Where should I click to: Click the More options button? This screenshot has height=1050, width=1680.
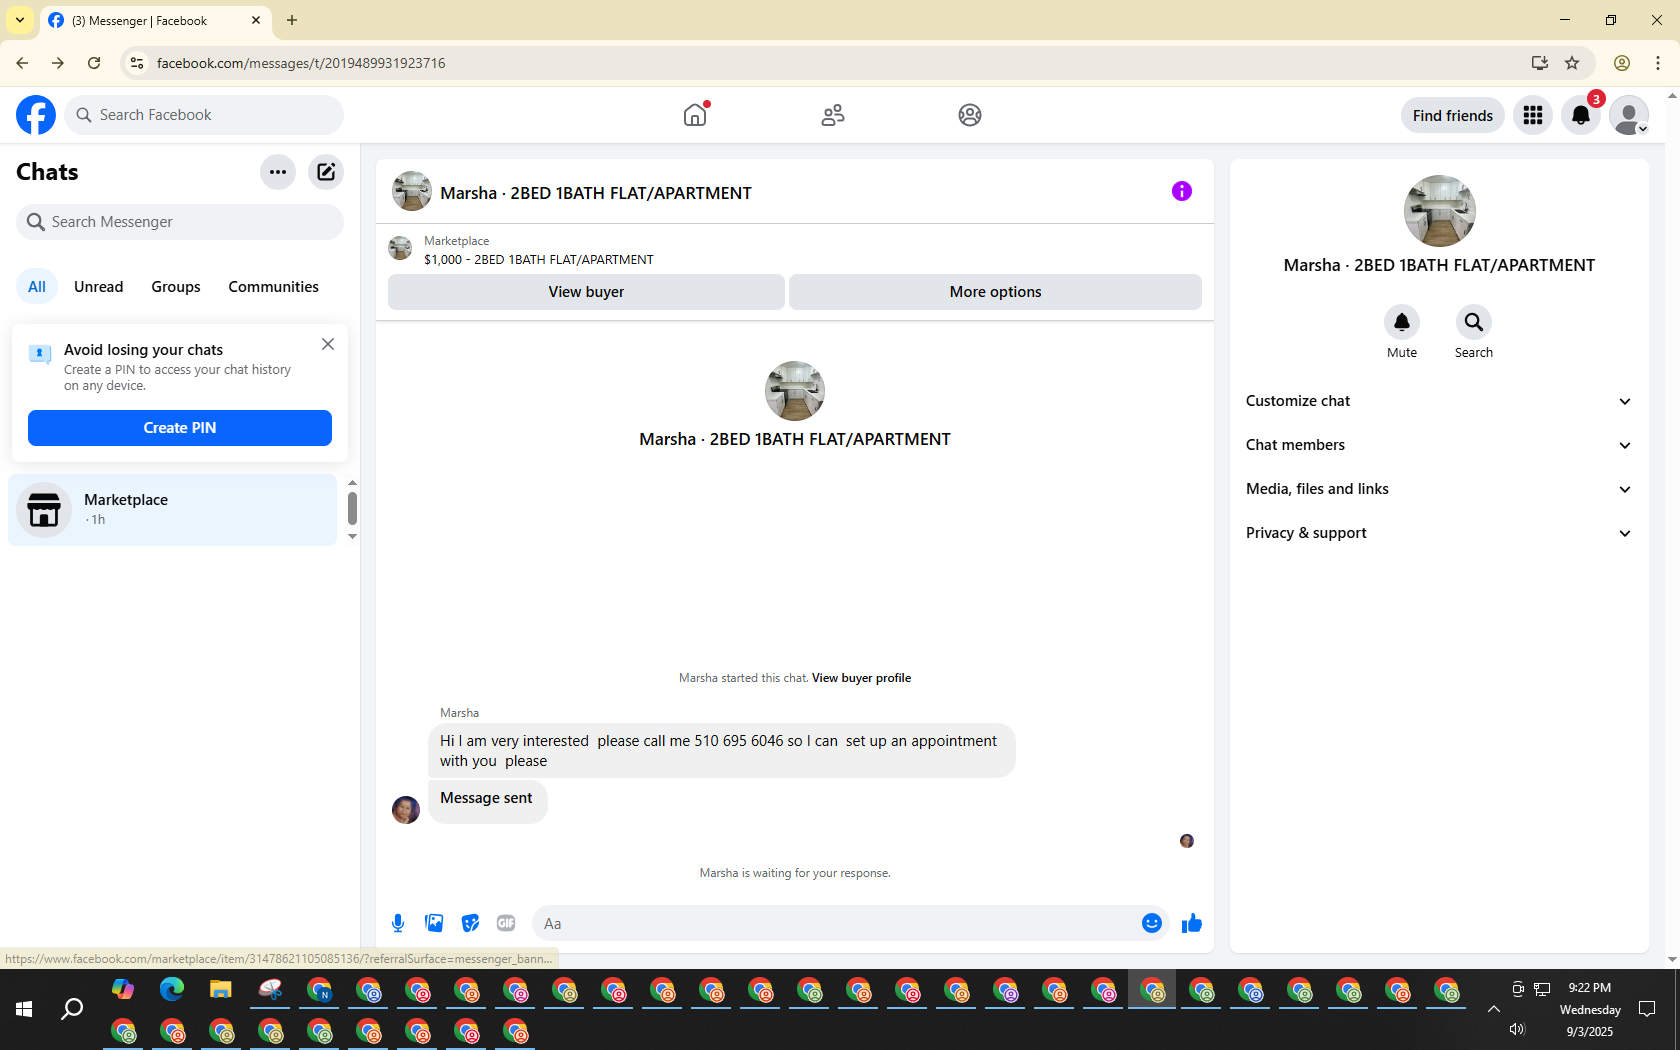[995, 292]
